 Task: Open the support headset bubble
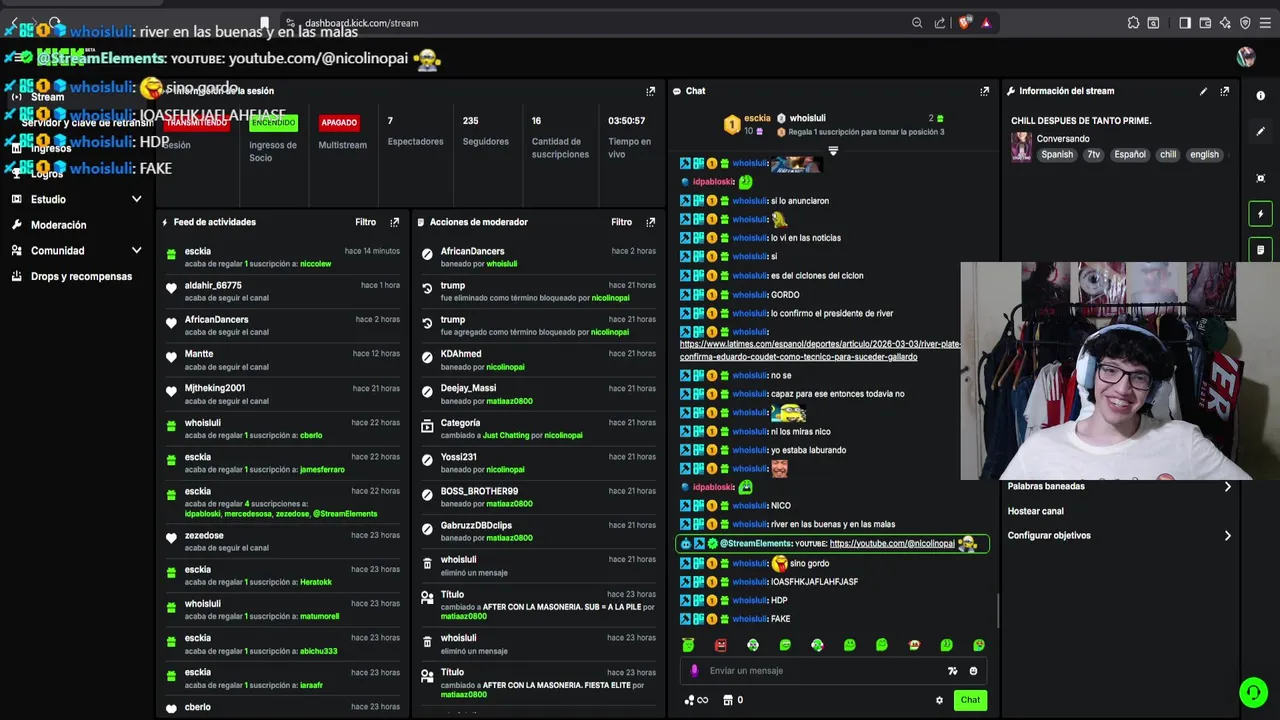pyautogui.click(x=1253, y=692)
